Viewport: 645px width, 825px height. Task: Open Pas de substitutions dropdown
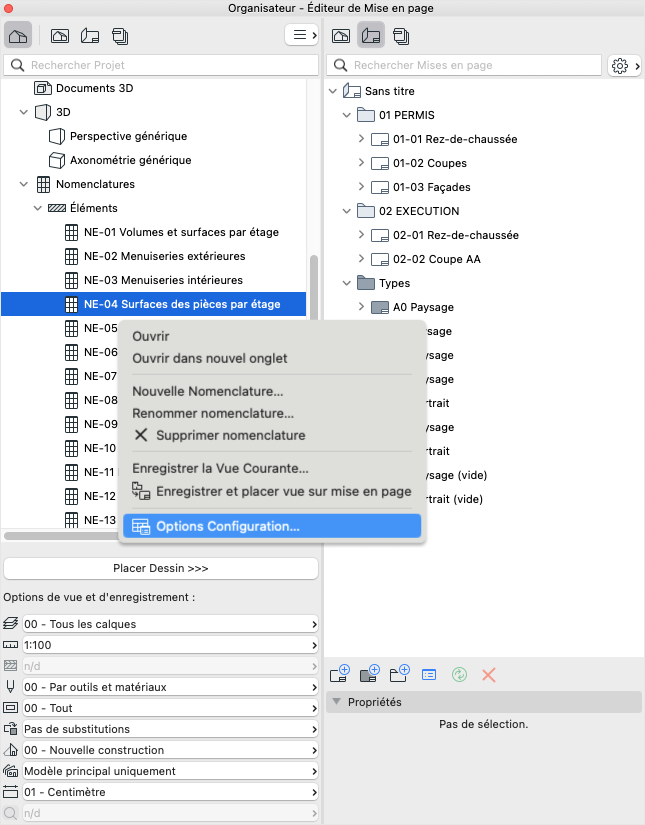point(170,729)
